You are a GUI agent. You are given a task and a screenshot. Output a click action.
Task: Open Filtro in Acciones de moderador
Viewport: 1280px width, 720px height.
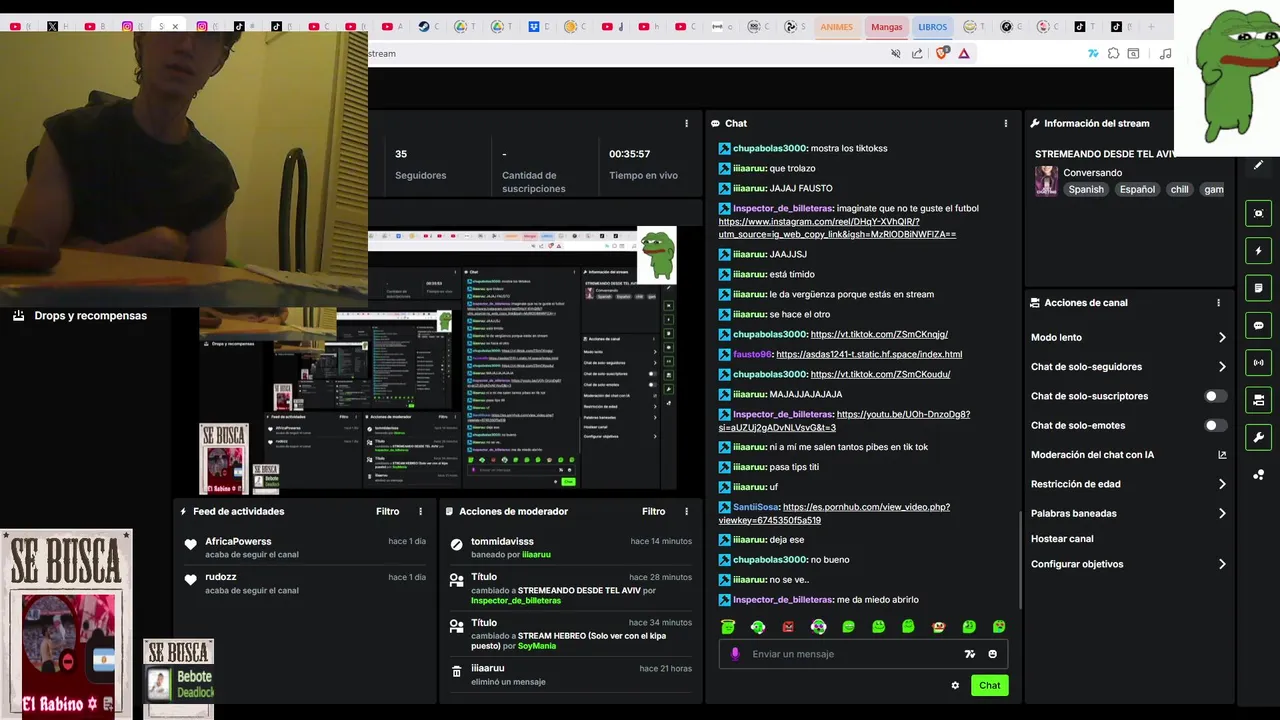(x=654, y=511)
